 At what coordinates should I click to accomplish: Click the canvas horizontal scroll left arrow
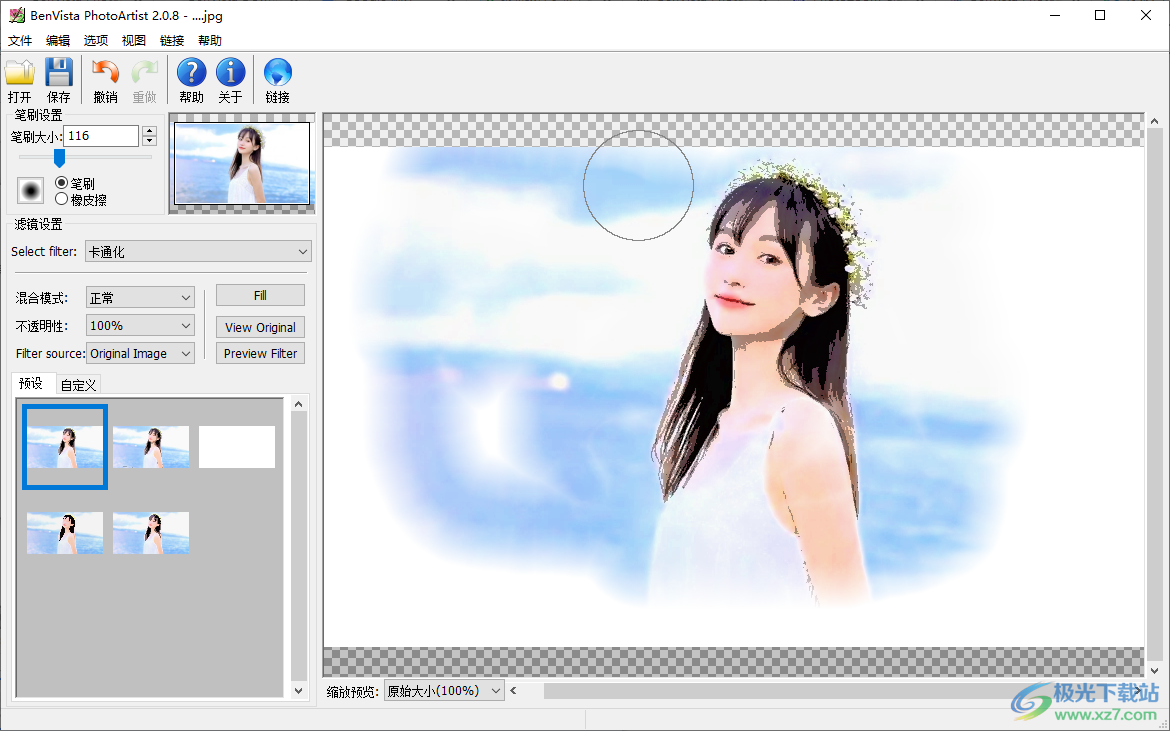click(x=513, y=691)
